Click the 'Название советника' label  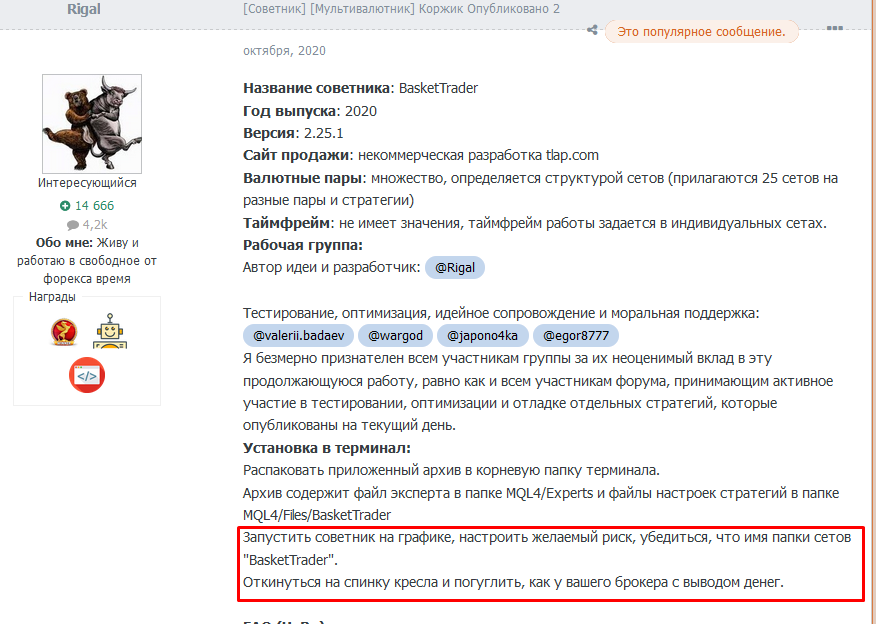tap(317, 88)
